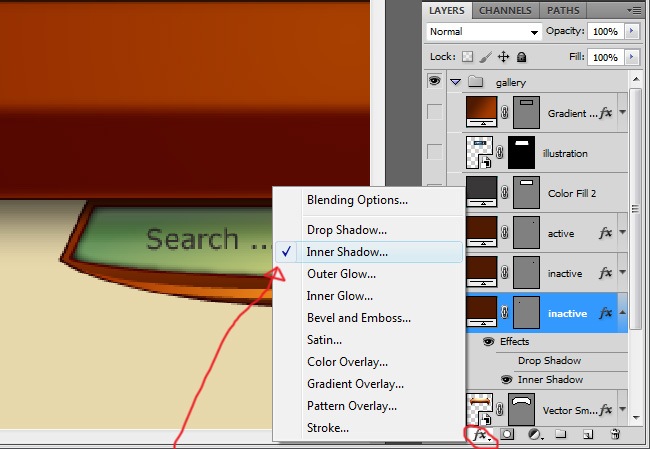Click the Add layer mask icon
The height and width of the screenshot is (449, 650).
click(x=507, y=435)
